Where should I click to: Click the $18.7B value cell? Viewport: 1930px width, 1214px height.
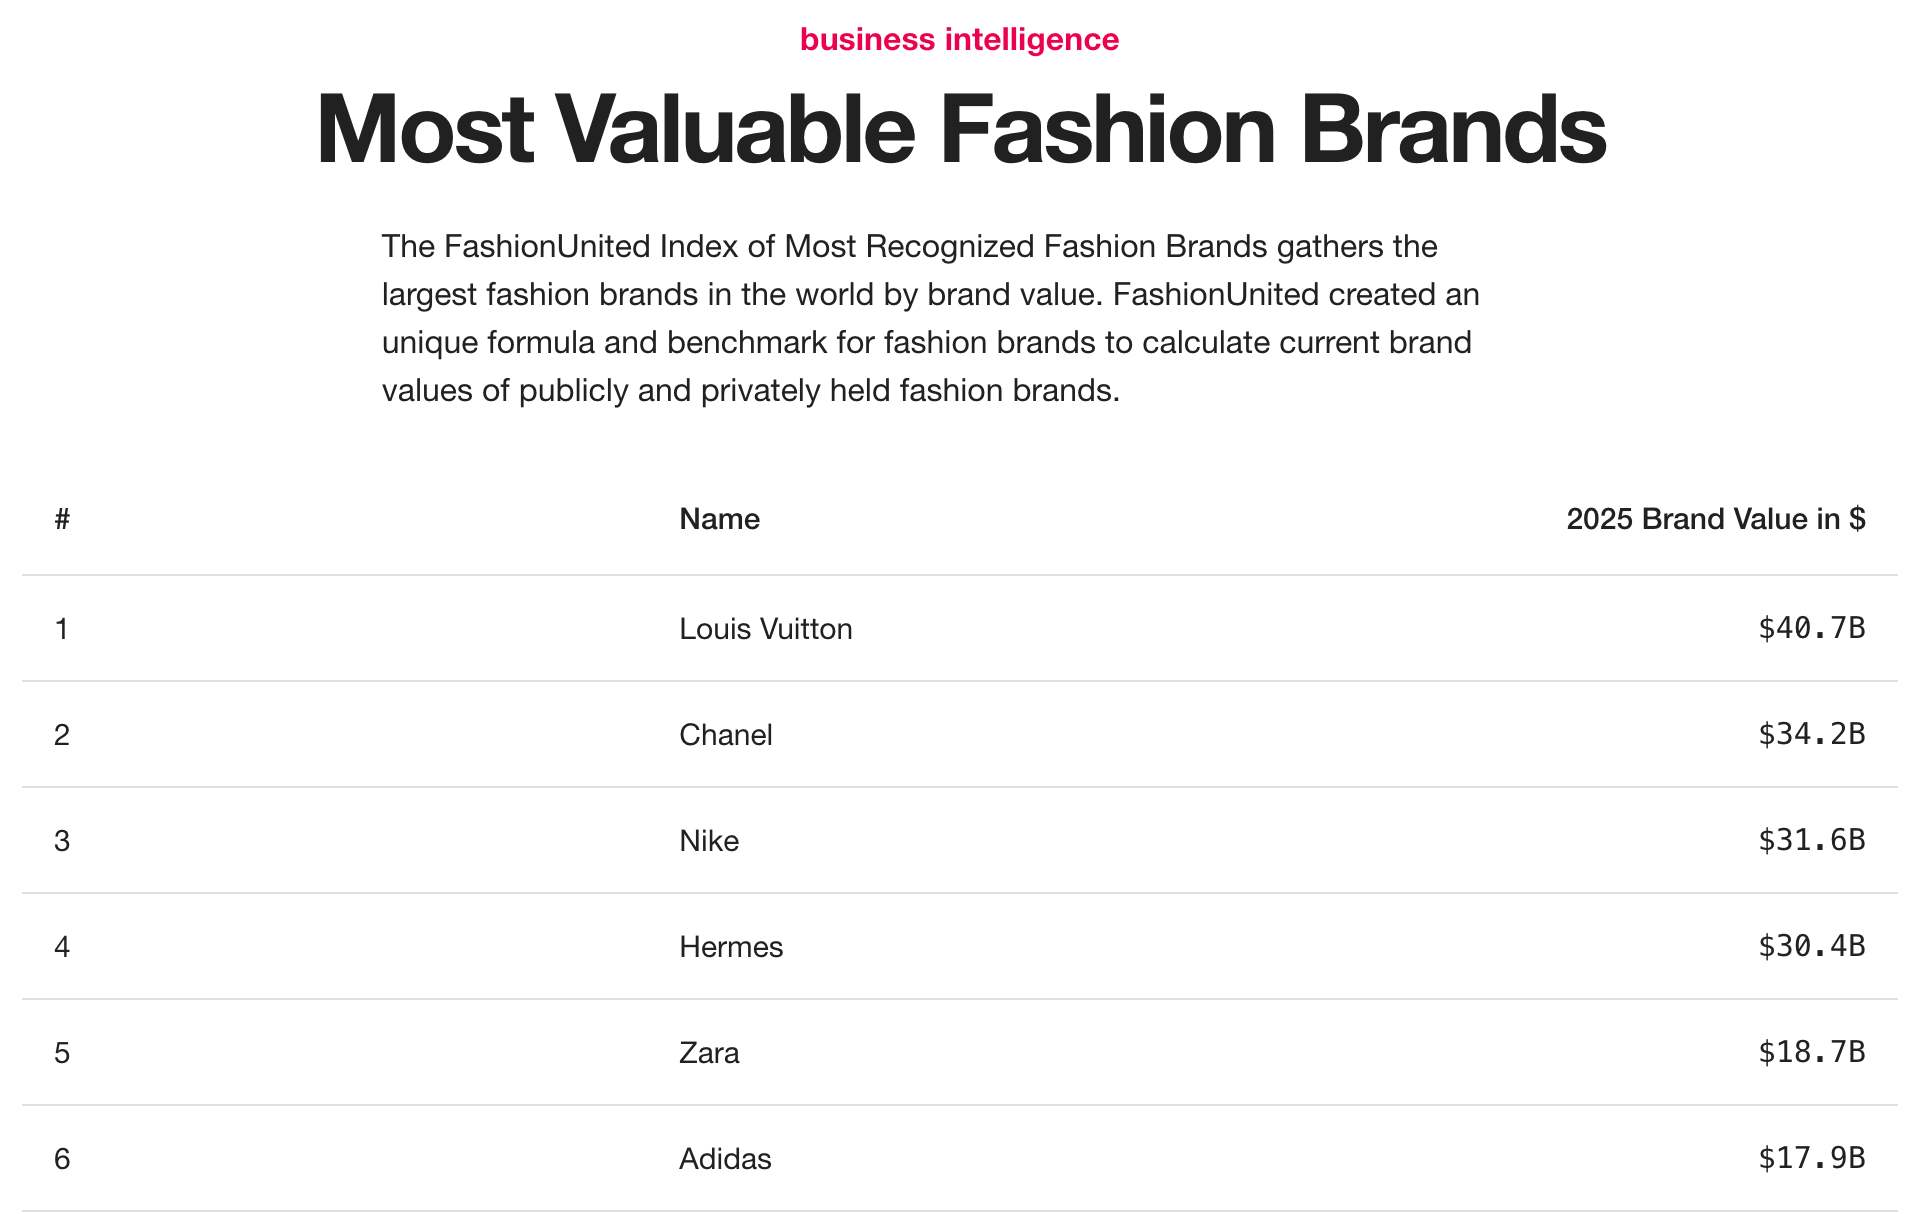coord(1811,1052)
